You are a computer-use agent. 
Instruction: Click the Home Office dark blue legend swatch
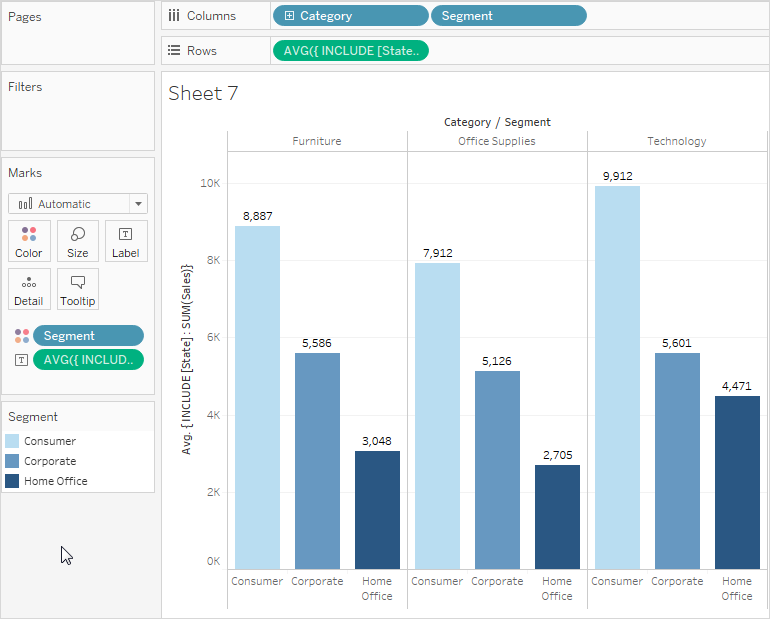click(12, 481)
